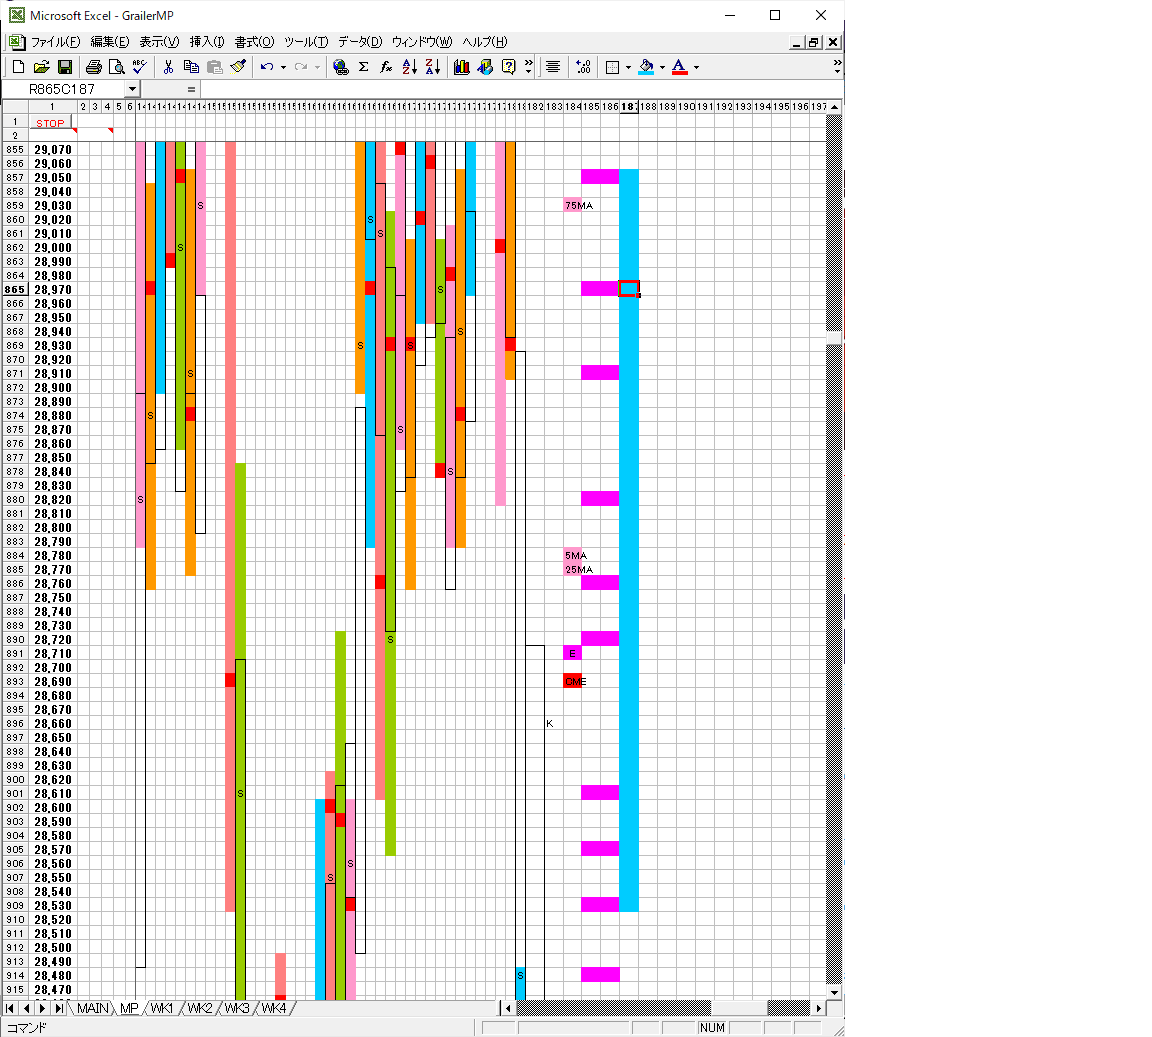Open the Font Color dropdown arrow
Screen dimensions: 1152x1037
coord(696,67)
